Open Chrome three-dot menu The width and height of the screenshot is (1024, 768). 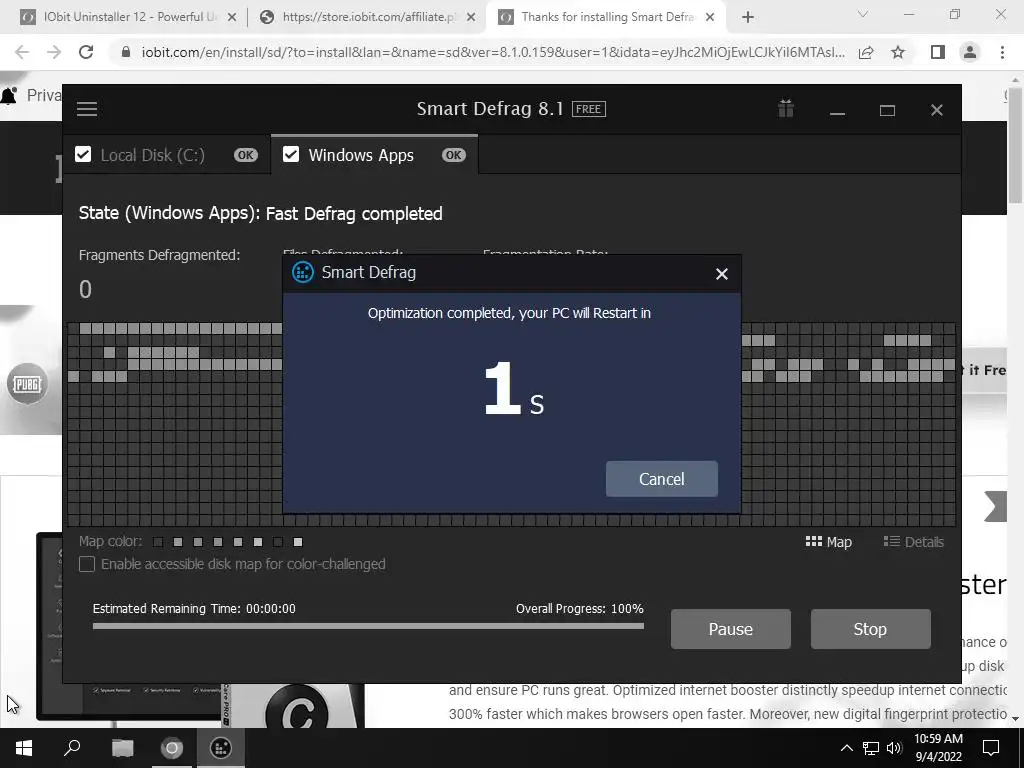[1002, 52]
